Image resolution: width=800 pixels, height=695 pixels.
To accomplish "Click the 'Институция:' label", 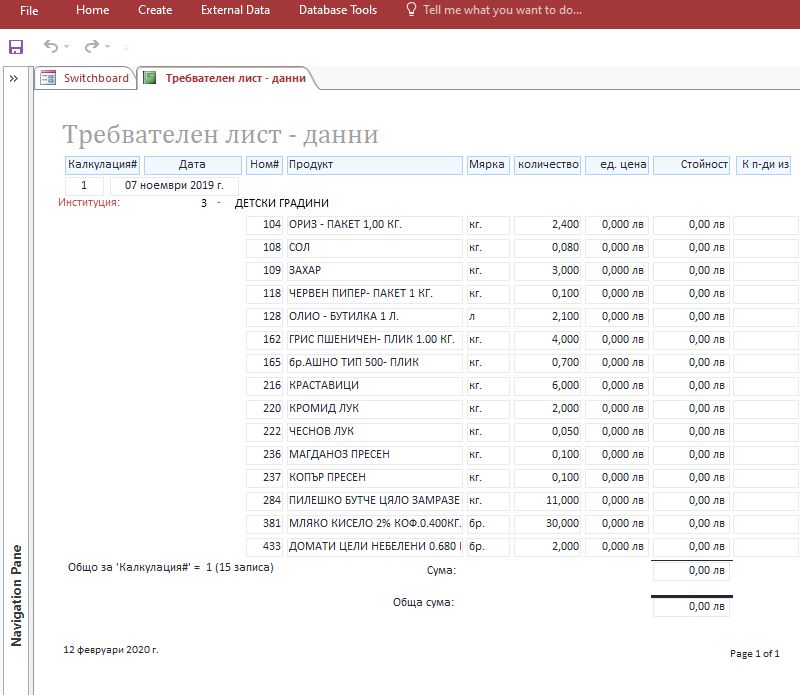I will pos(89,203).
